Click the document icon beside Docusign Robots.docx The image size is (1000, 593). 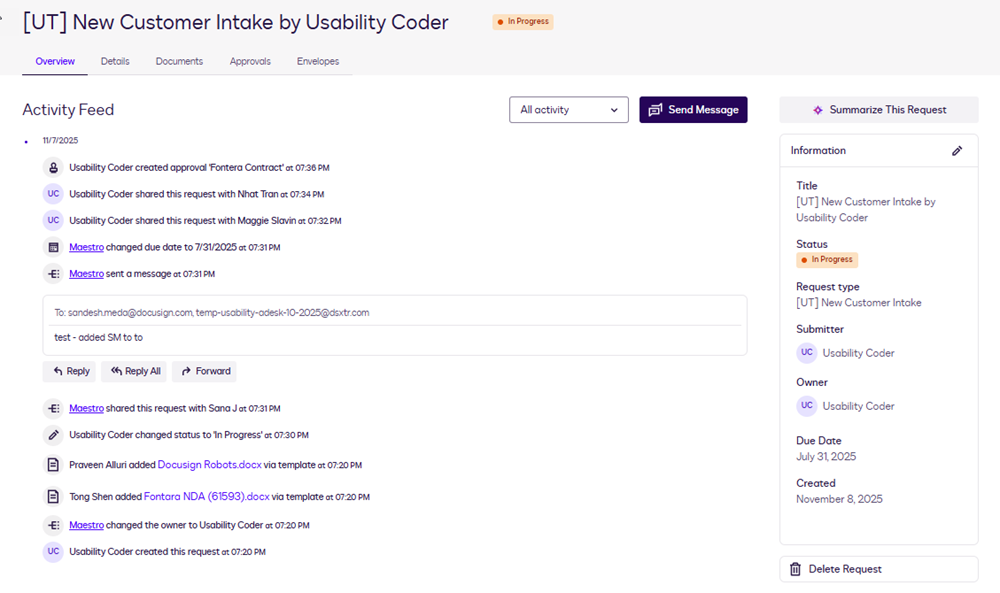(53, 464)
